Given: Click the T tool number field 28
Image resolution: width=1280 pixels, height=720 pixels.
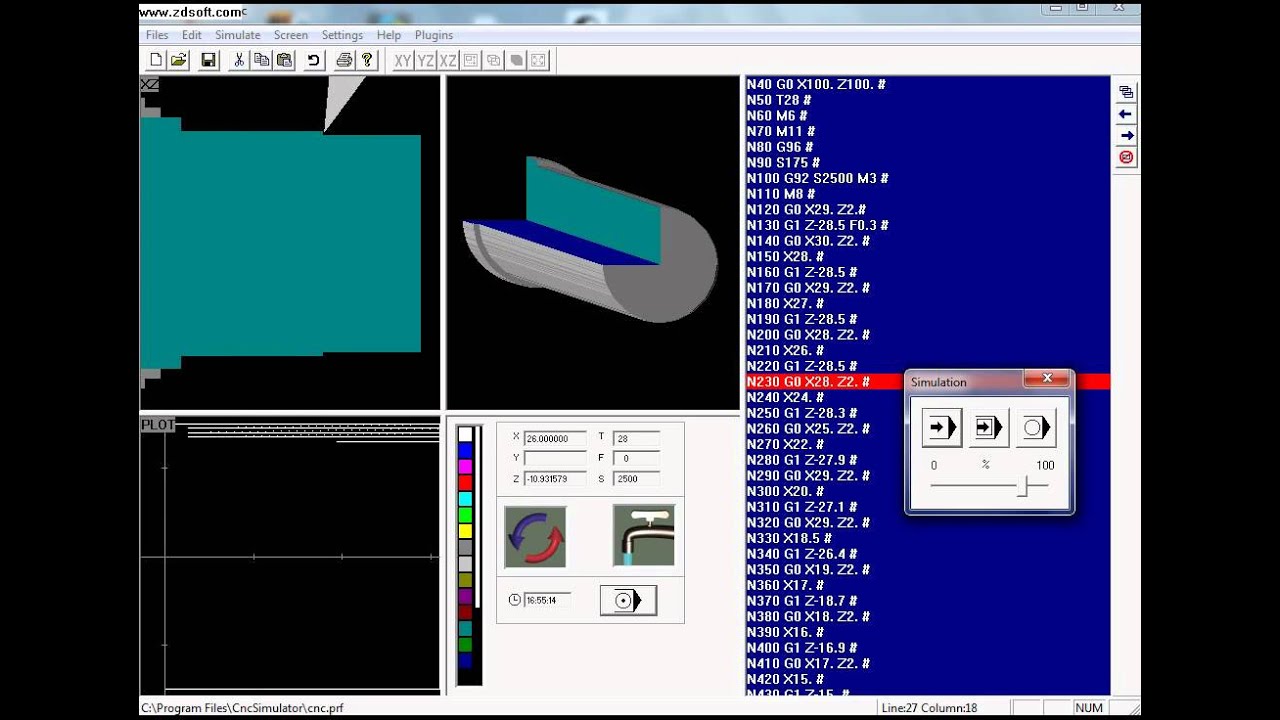Looking at the screenshot, I should point(636,438).
